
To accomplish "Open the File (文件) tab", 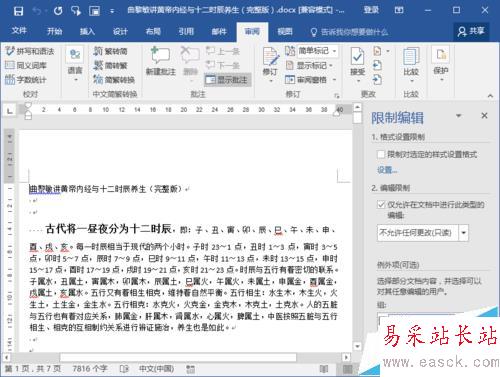I will 19,31.
